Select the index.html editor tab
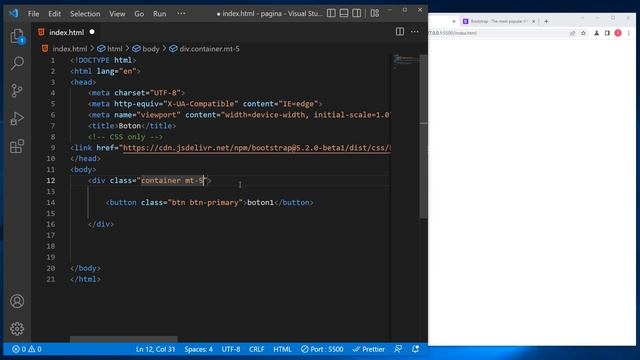 click(66, 32)
